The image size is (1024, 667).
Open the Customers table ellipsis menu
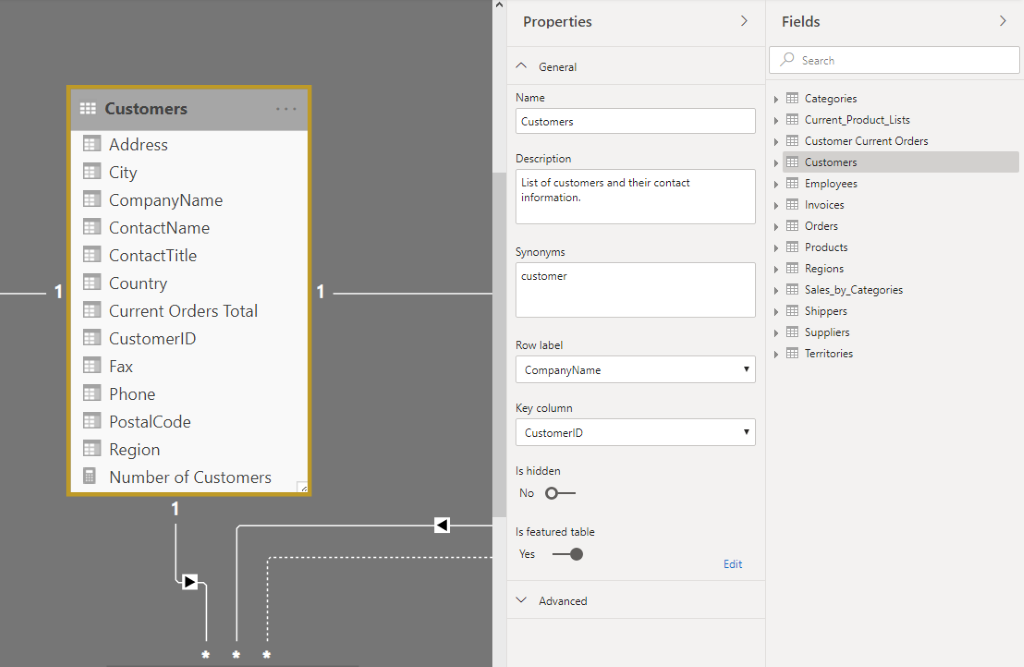[286, 109]
